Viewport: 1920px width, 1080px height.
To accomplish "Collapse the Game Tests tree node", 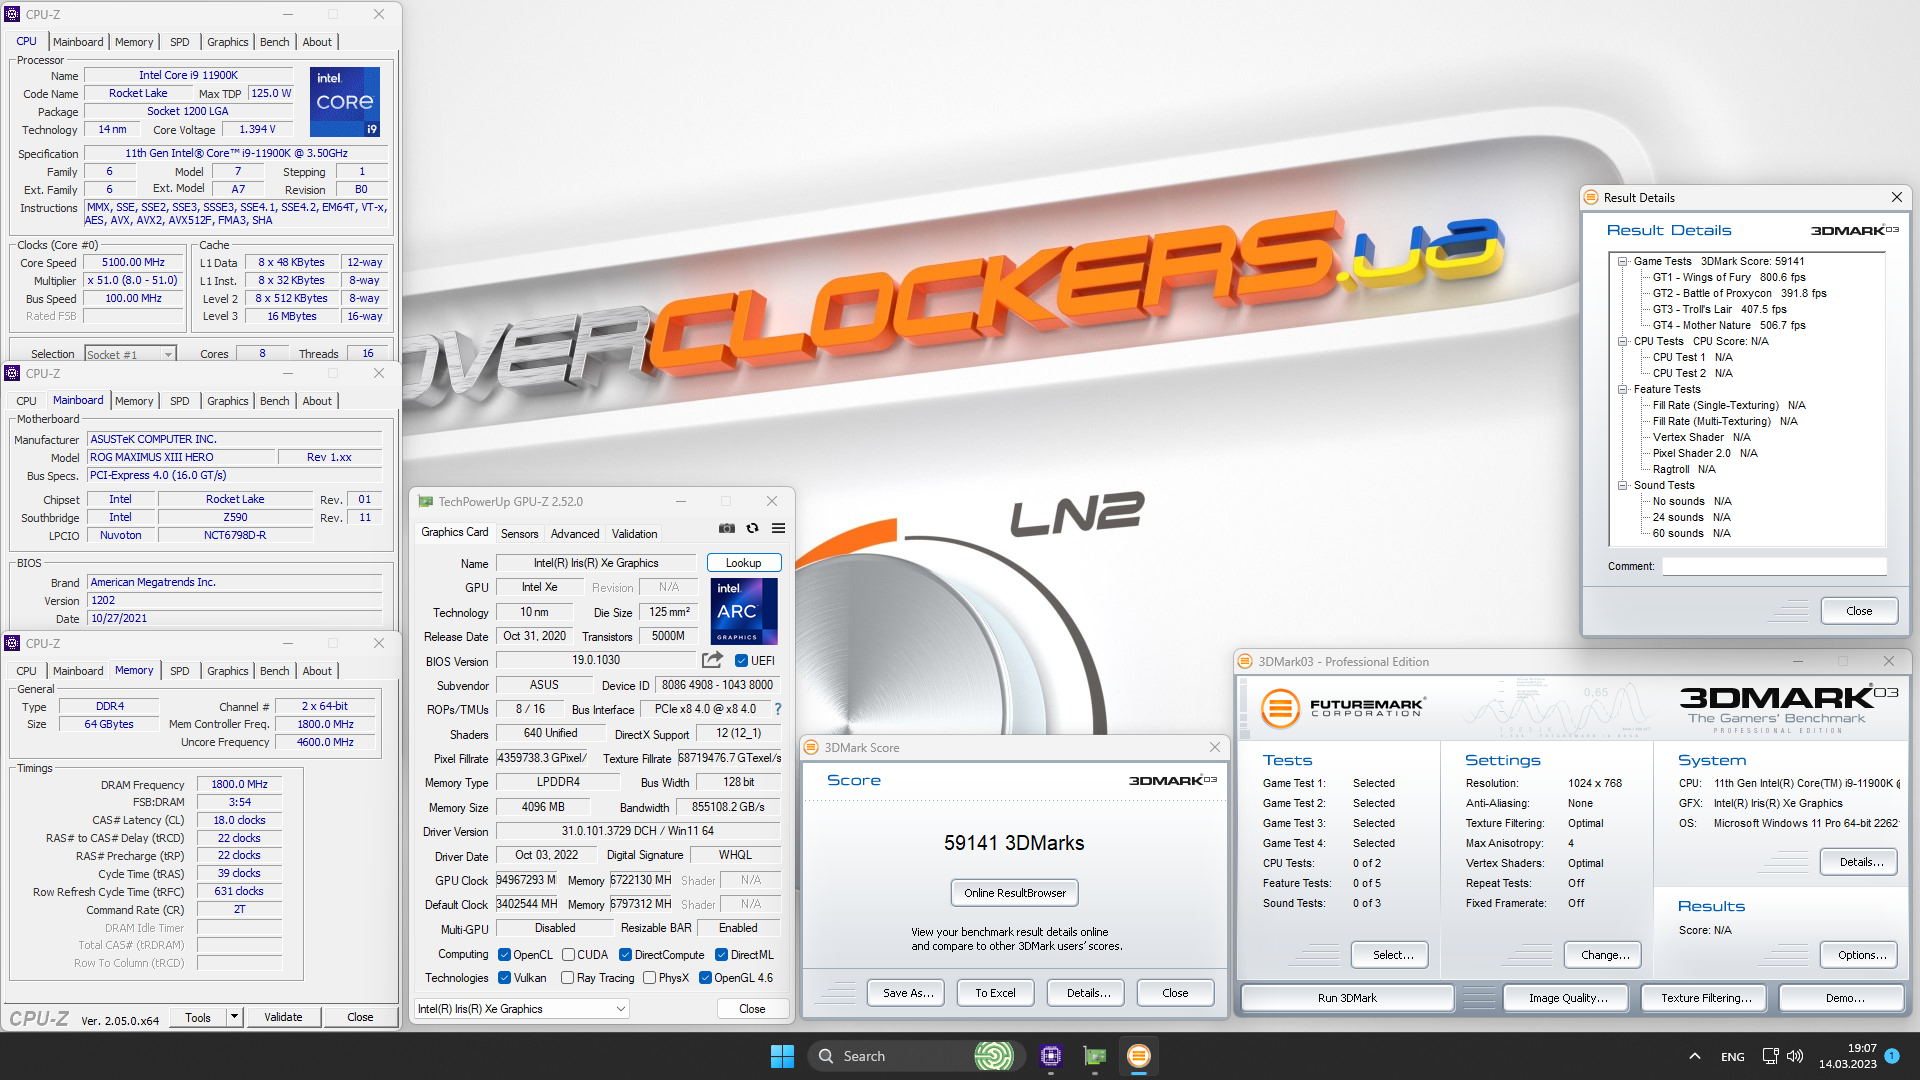I will (1622, 261).
